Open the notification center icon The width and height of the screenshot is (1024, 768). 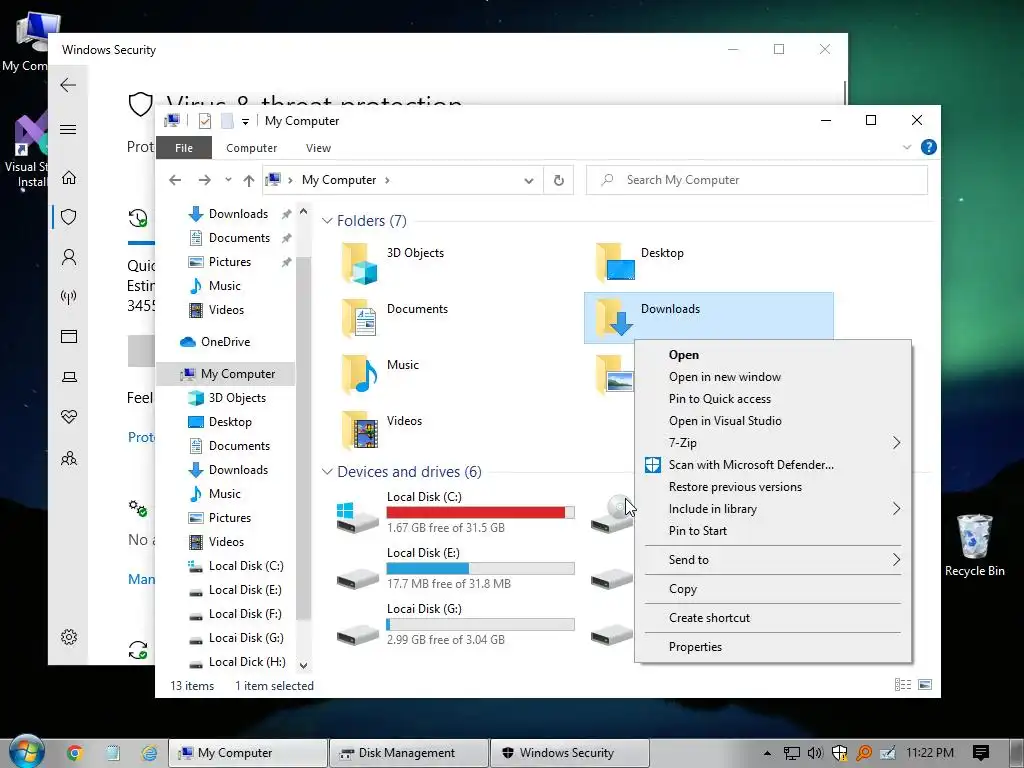(980, 753)
